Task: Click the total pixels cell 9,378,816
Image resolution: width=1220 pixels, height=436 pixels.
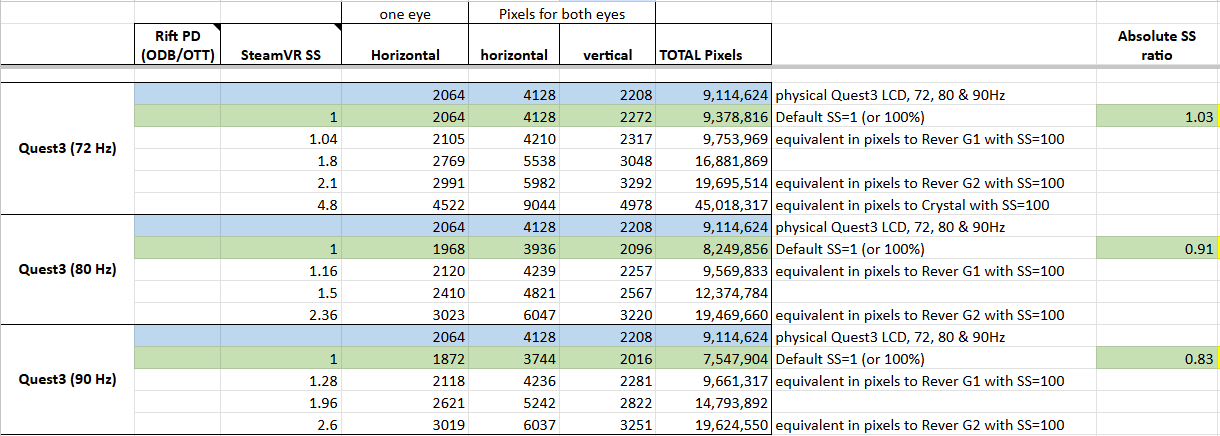Action: coord(713,118)
